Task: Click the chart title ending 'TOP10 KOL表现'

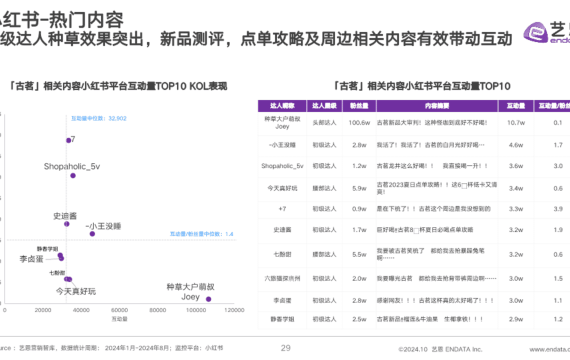Action: (118, 86)
